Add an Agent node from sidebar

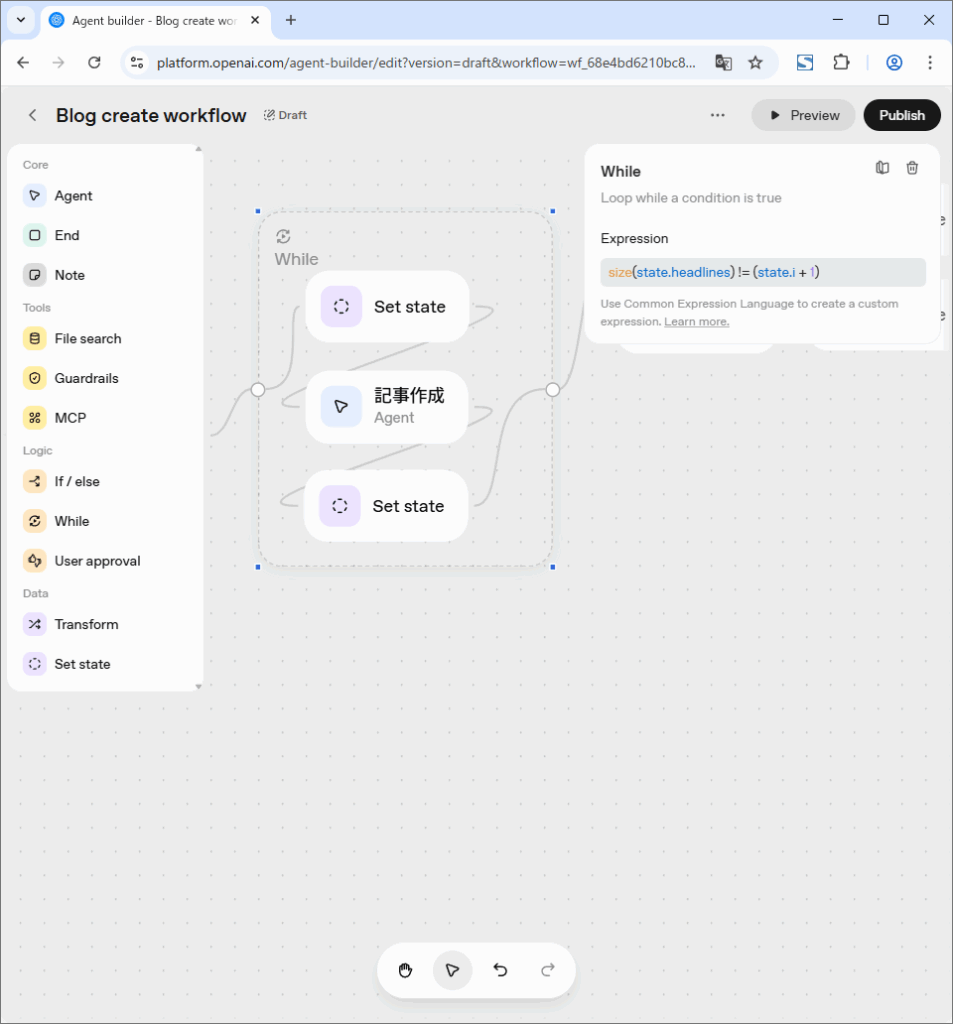point(73,196)
